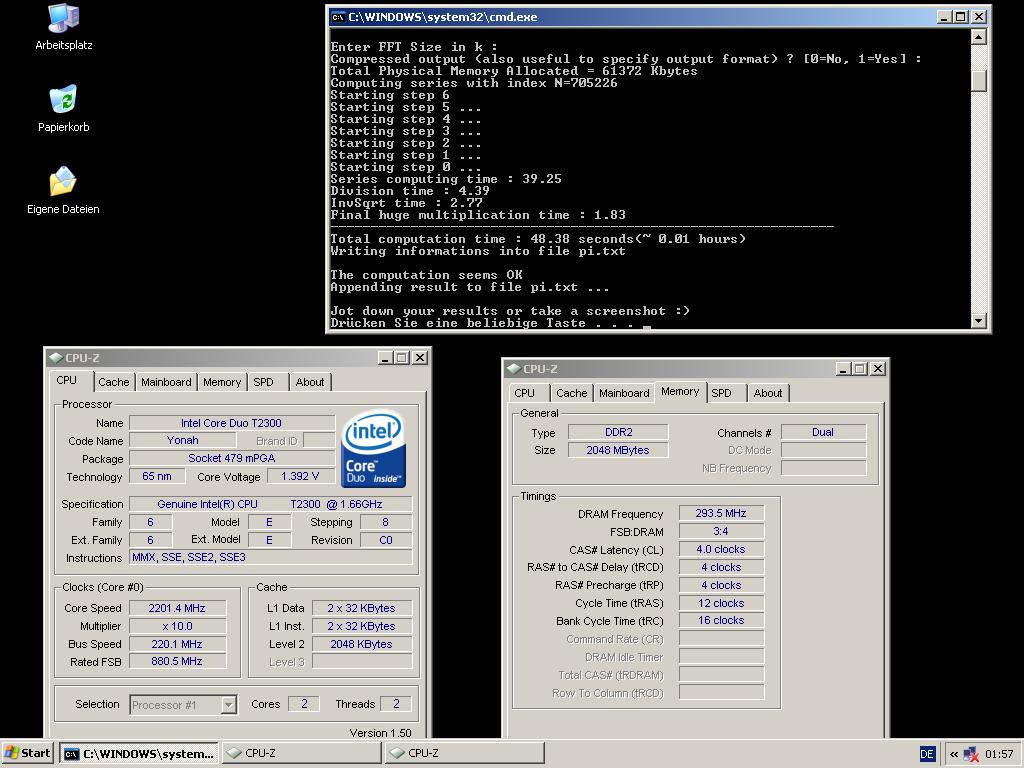Close the right CPU-Z window
This screenshot has width=1024, height=768.
[x=878, y=369]
